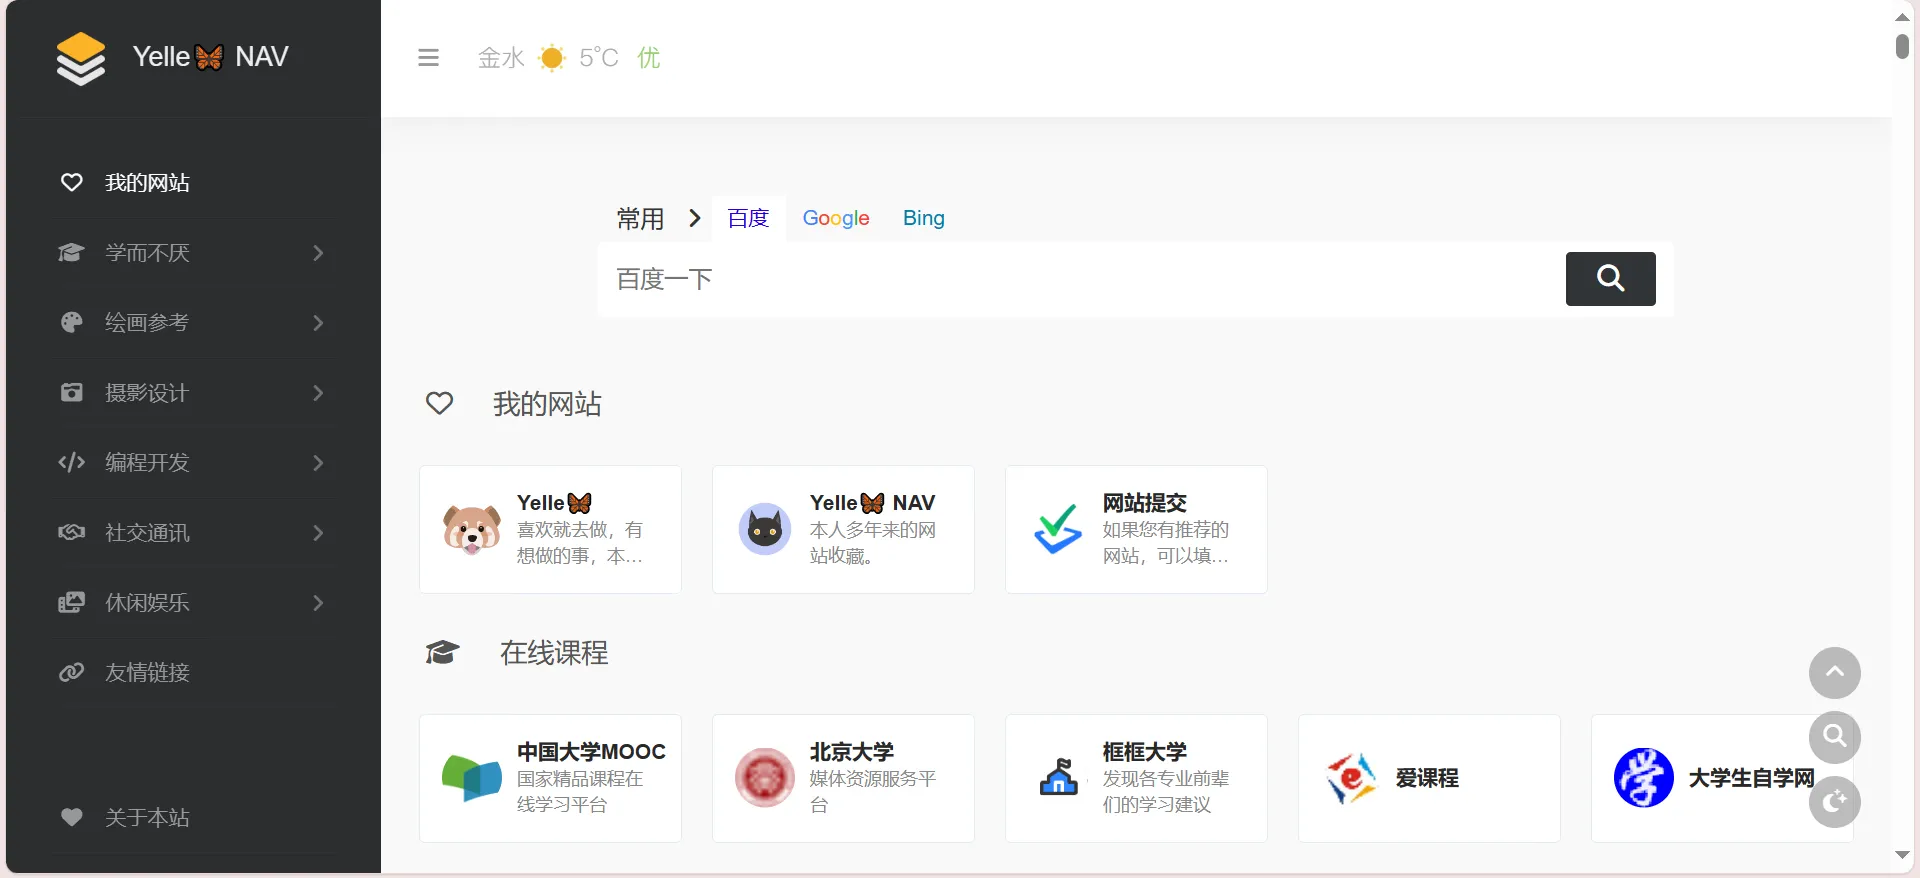The width and height of the screenshot is (1920, 878).
Task: Click the 框框大学 house logo
Action: (x=1058, y=778)
